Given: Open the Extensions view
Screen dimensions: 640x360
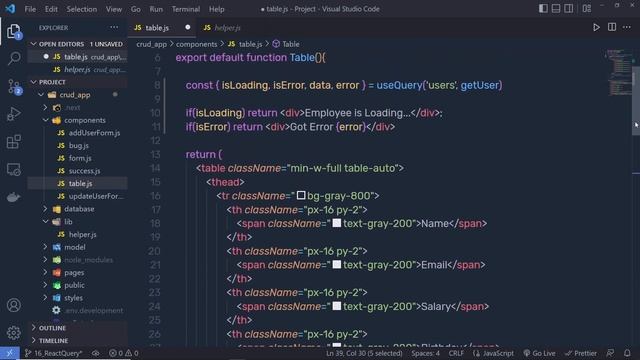Looking at the screenshot, I should point(13,142).
